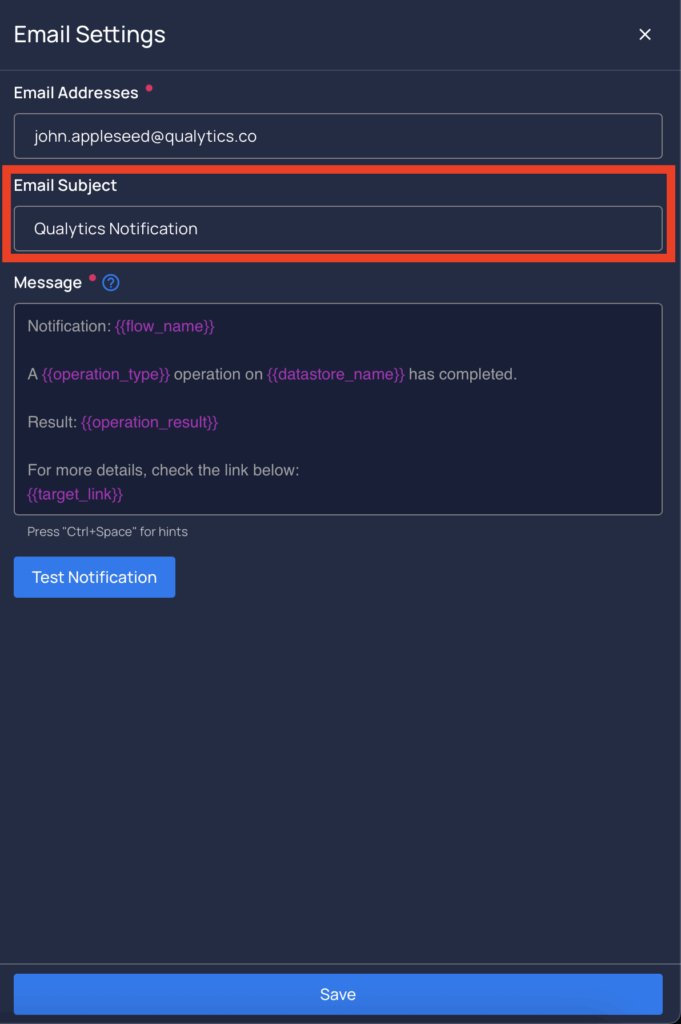
Task: Click the Qualytics Notification subject text
Action: point(116,229)
